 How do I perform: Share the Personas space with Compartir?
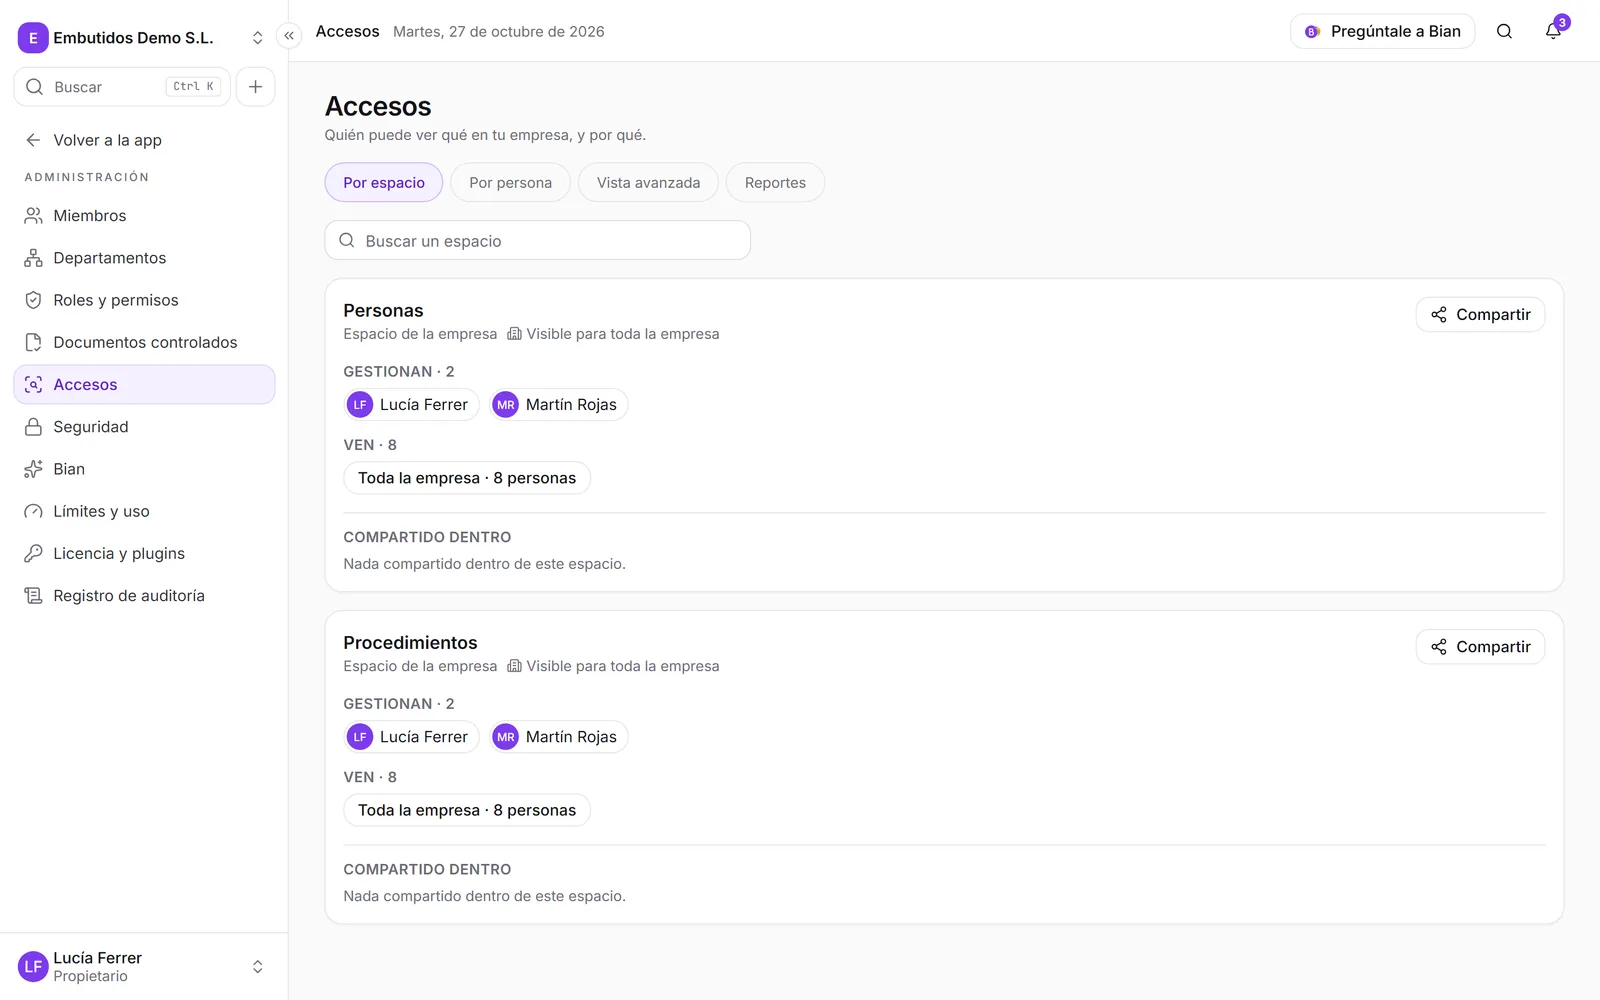[x=1480, y=315]
